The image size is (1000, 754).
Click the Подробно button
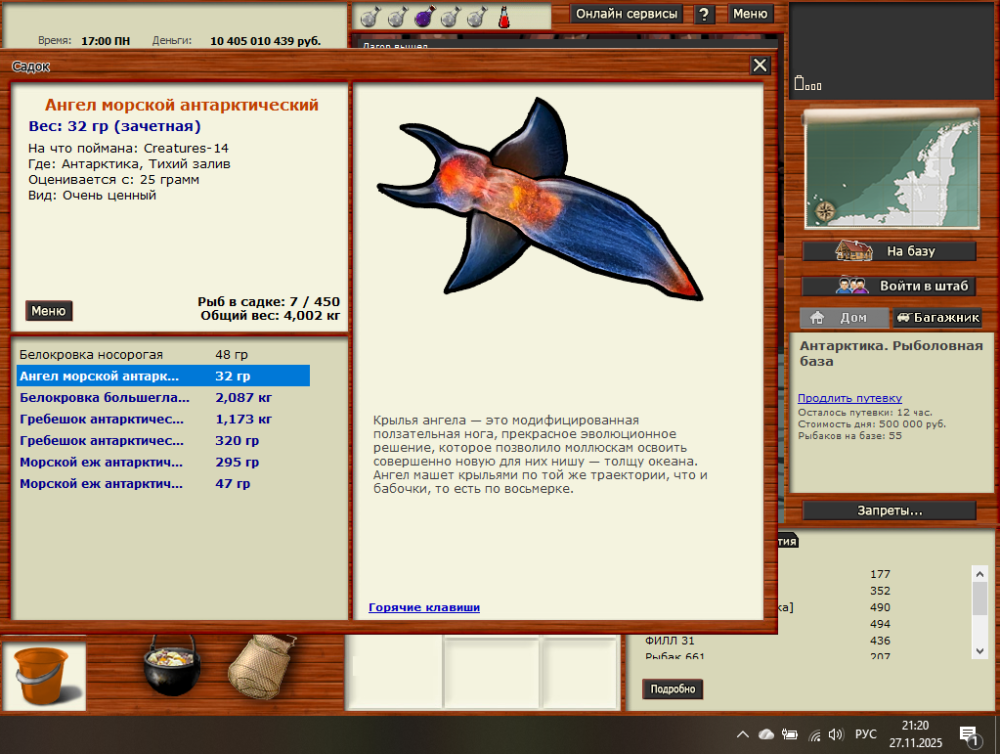(673, 689)
